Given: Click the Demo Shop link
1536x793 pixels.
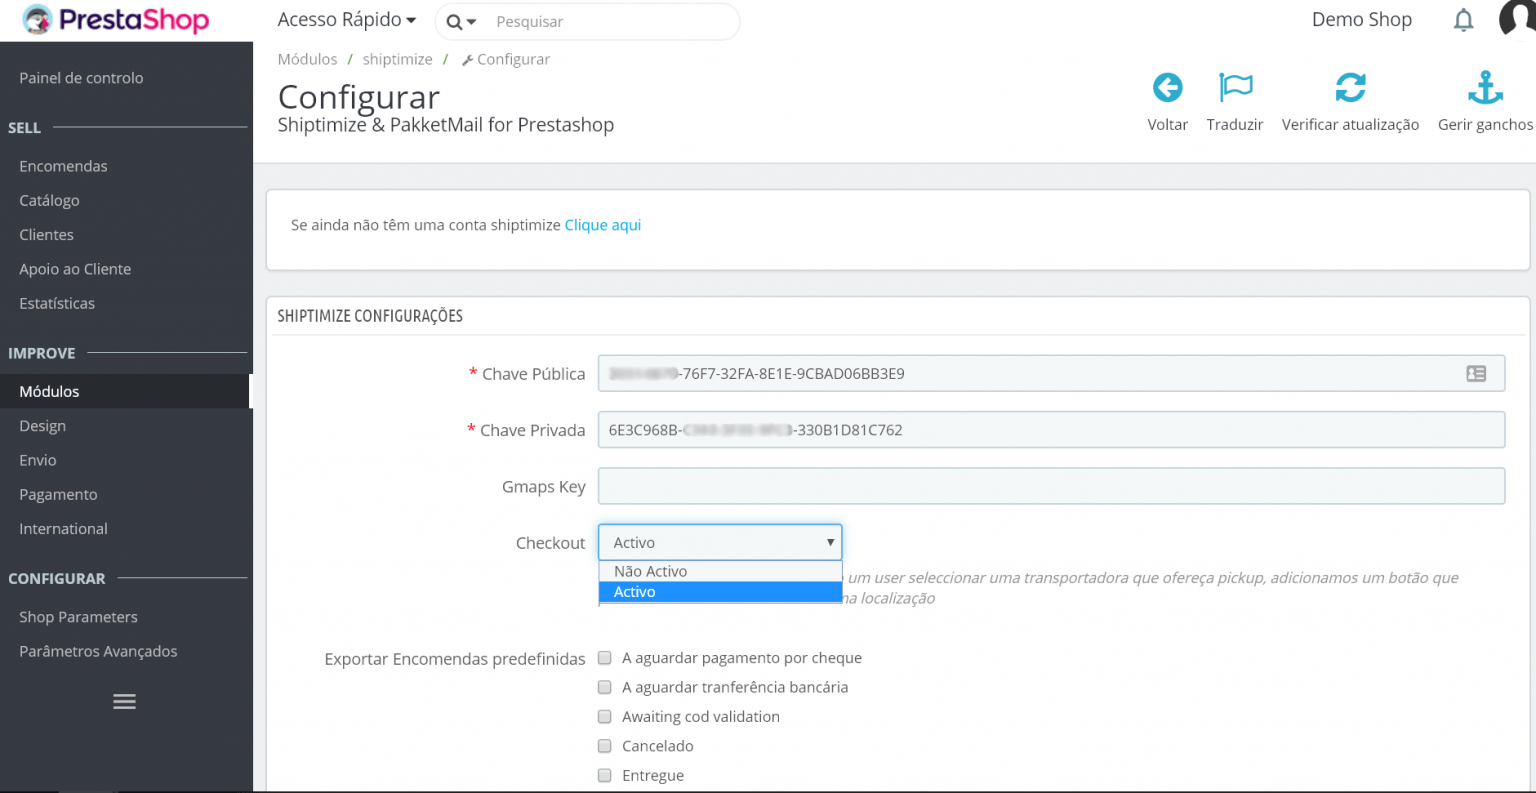Looking at the screenshot, I should pyautogui.click(x=1361, y=20).
